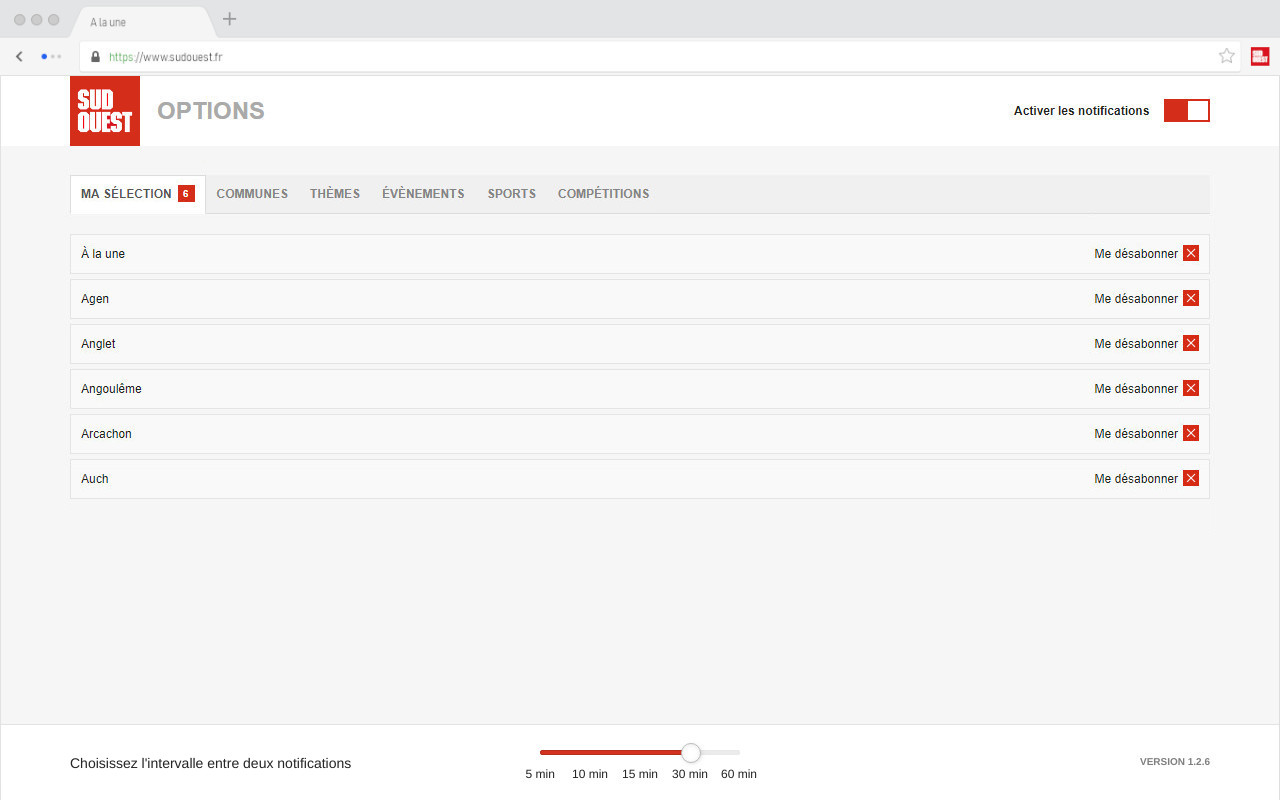Click the padlock icon in address bar
This screenshot has width=1280, height=800.
(96, 57)
